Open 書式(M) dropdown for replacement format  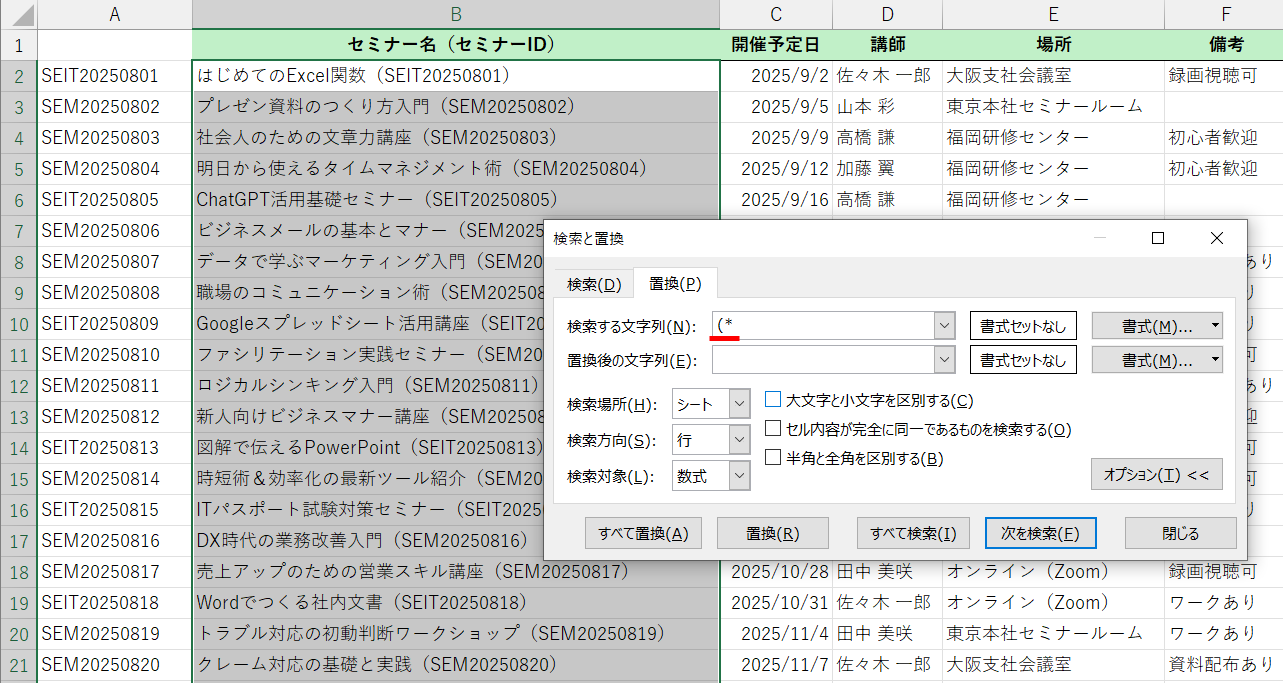click(1157, 360)
